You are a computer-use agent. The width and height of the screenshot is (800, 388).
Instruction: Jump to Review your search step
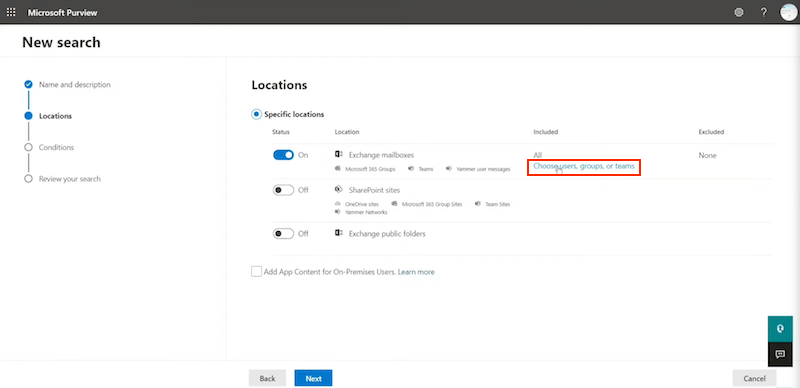point(69,179)
